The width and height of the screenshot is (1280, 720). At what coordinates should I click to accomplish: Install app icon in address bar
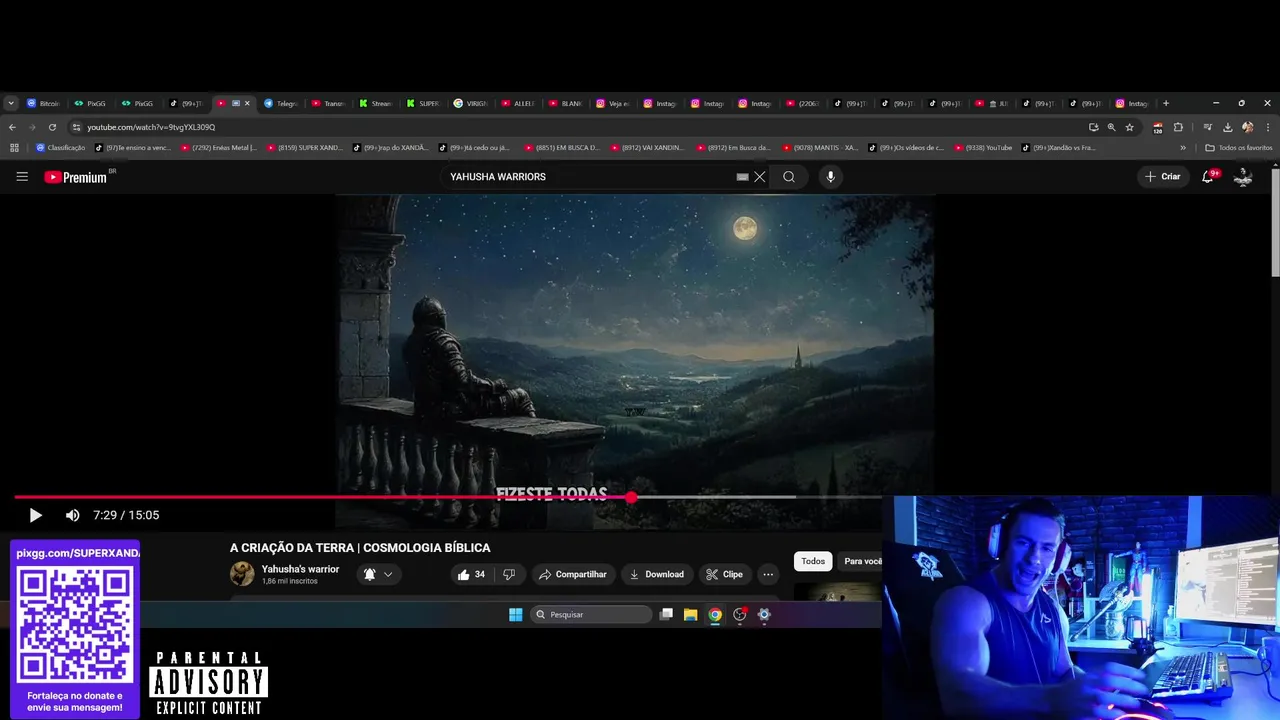(1094, 127)
